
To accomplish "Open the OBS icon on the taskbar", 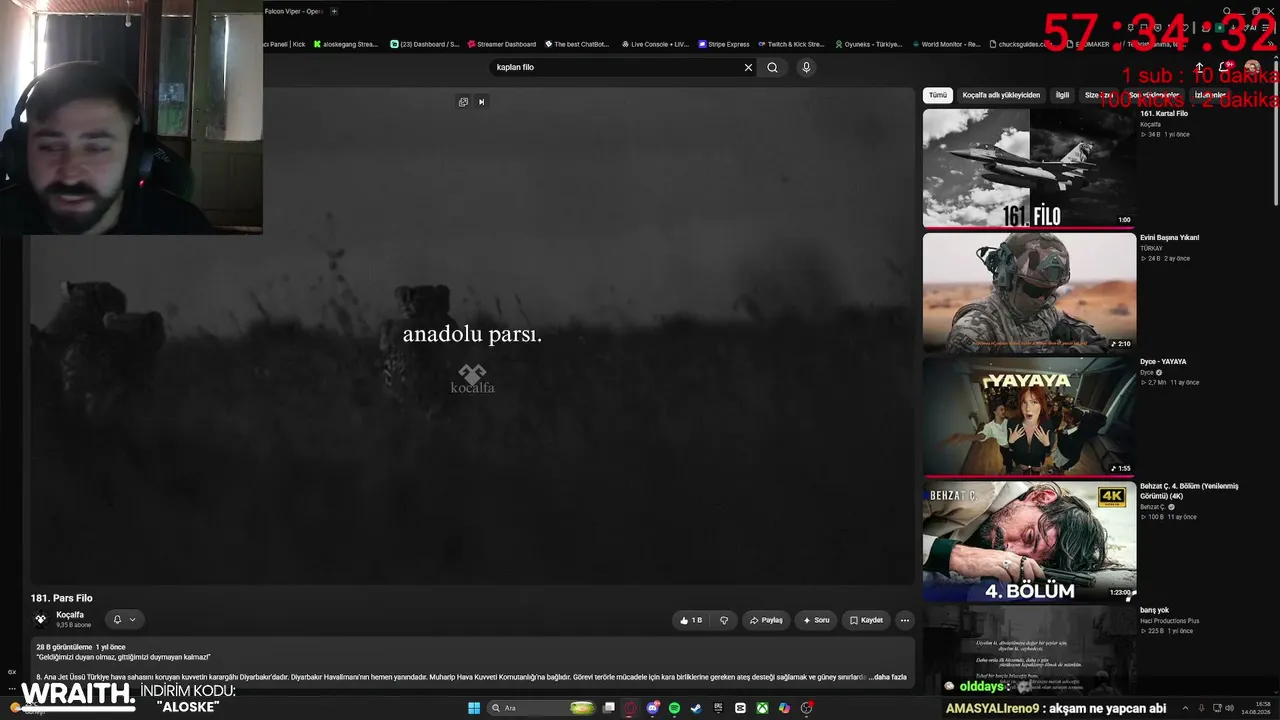I will tap(806, 708).
